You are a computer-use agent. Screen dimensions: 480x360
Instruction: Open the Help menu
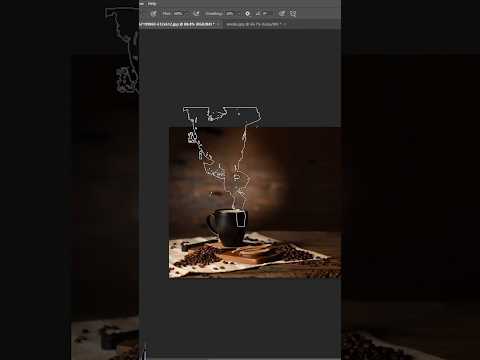pyautogui.click(x=152, y=4)
